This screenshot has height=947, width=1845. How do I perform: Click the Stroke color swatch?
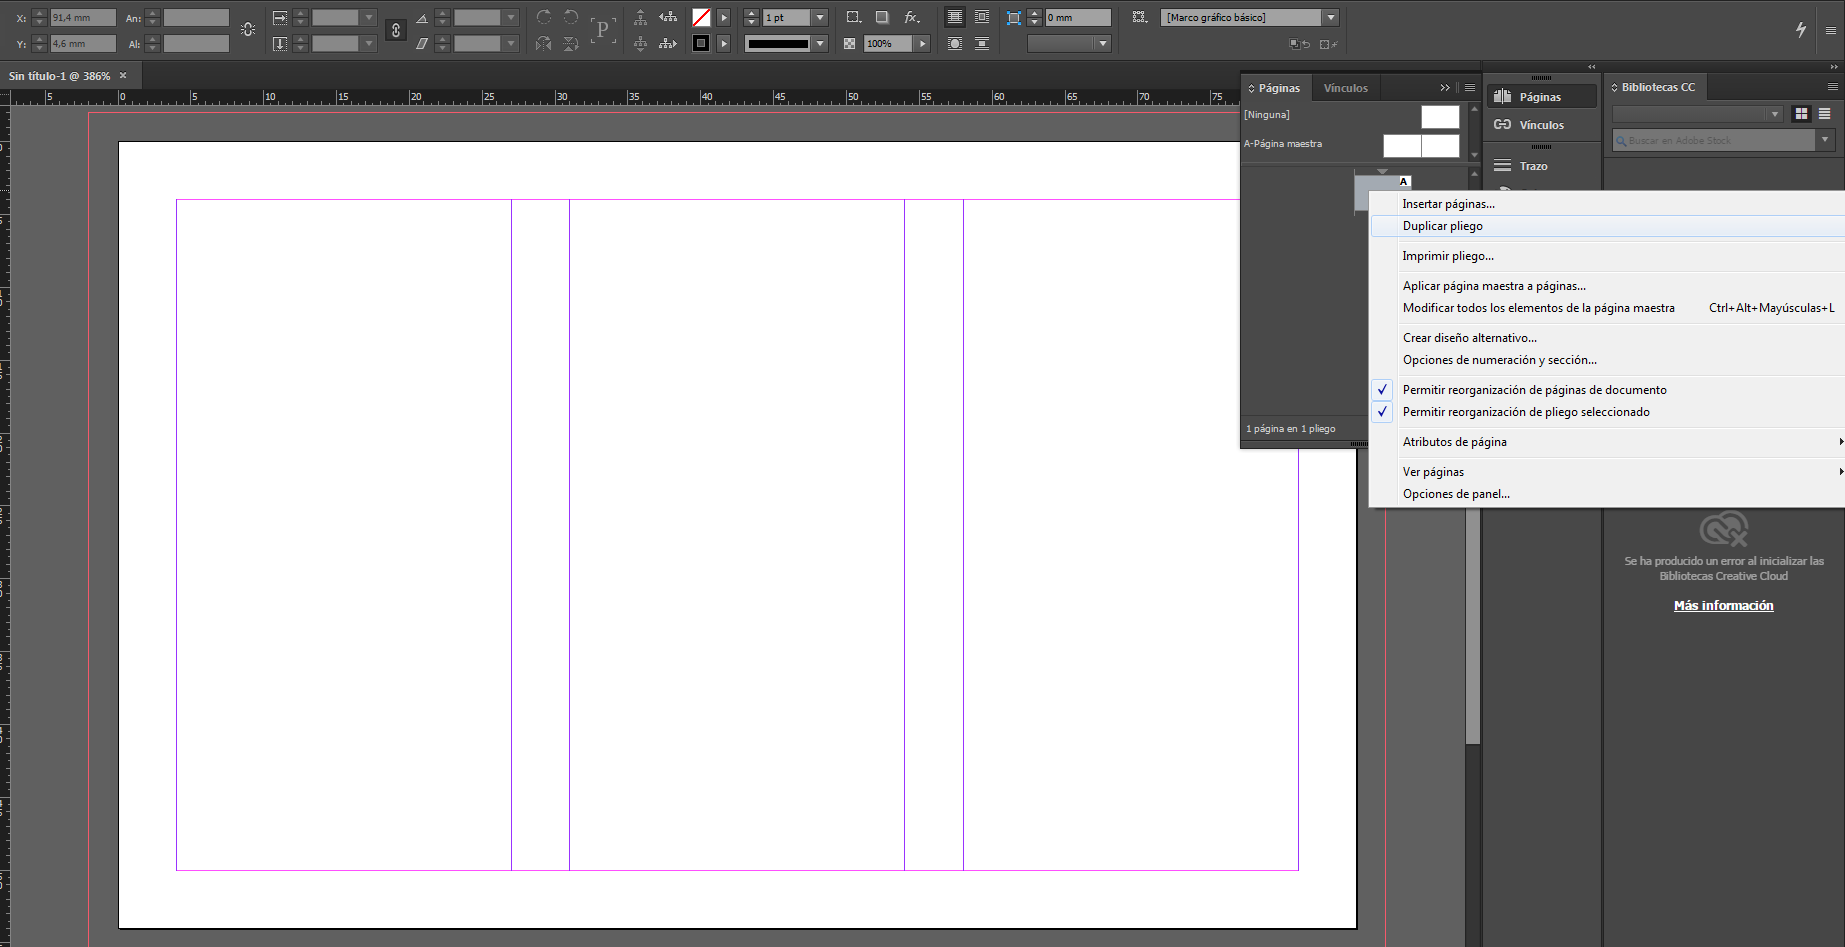pos(702,43)
